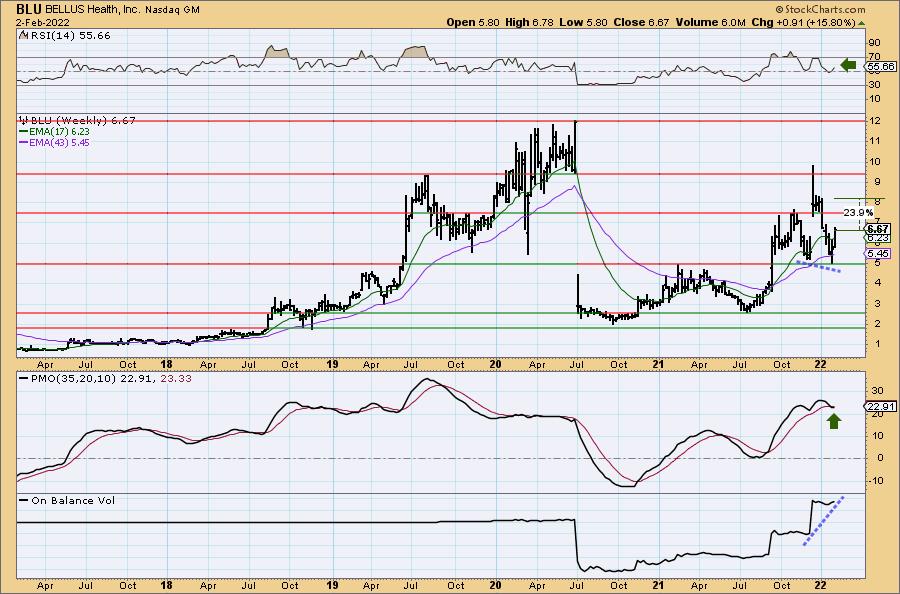Screen dimensions: 900x594
Task: Click the RSI(14) 55.66 indicator legend
Action: tap(70, 36)
